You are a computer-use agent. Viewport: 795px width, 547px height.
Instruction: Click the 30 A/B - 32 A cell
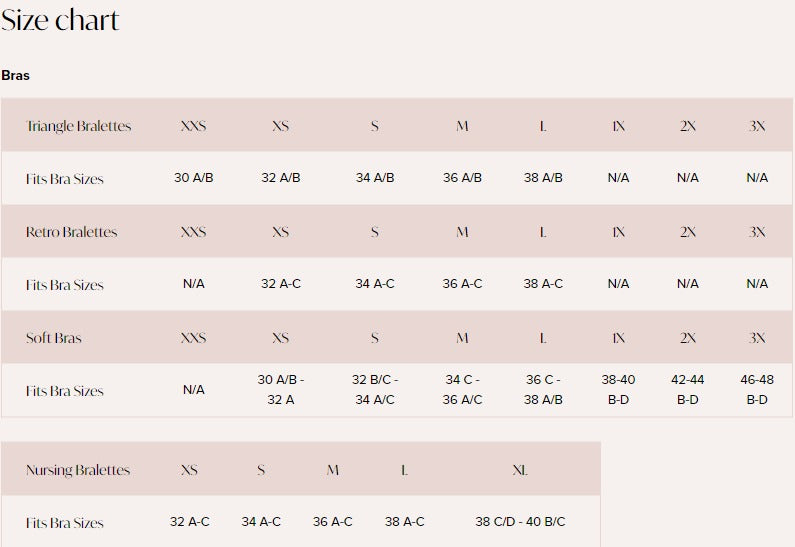coord(281,390)
